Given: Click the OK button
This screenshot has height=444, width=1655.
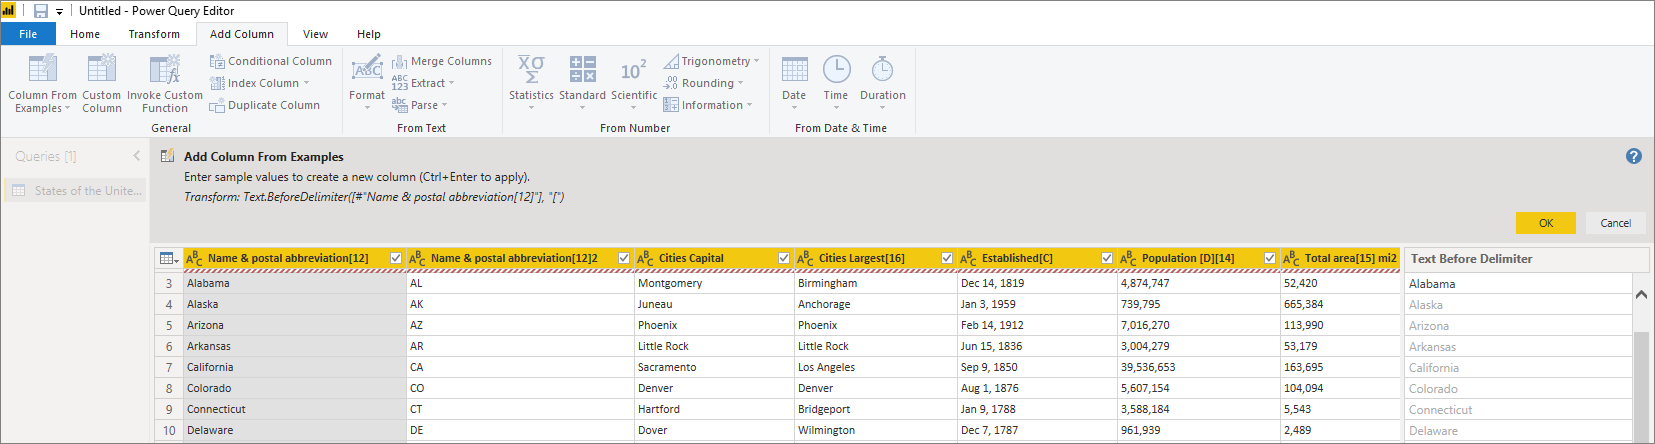Looking at the screenshot, I should 1546,223.
